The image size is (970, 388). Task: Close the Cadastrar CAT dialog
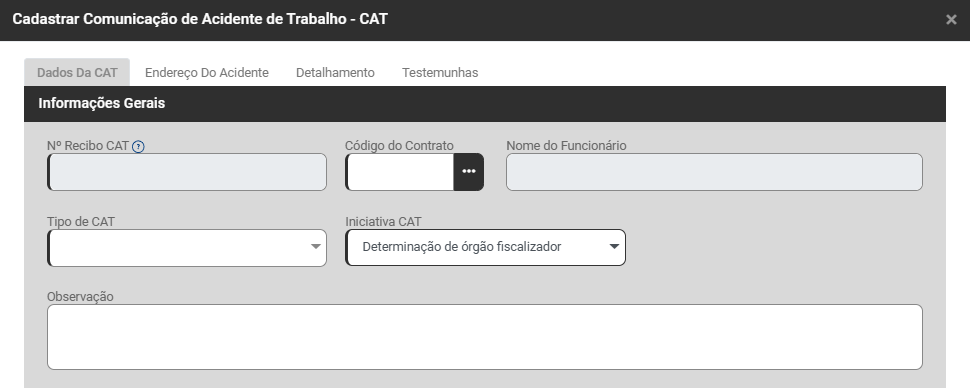click(951, 20)
